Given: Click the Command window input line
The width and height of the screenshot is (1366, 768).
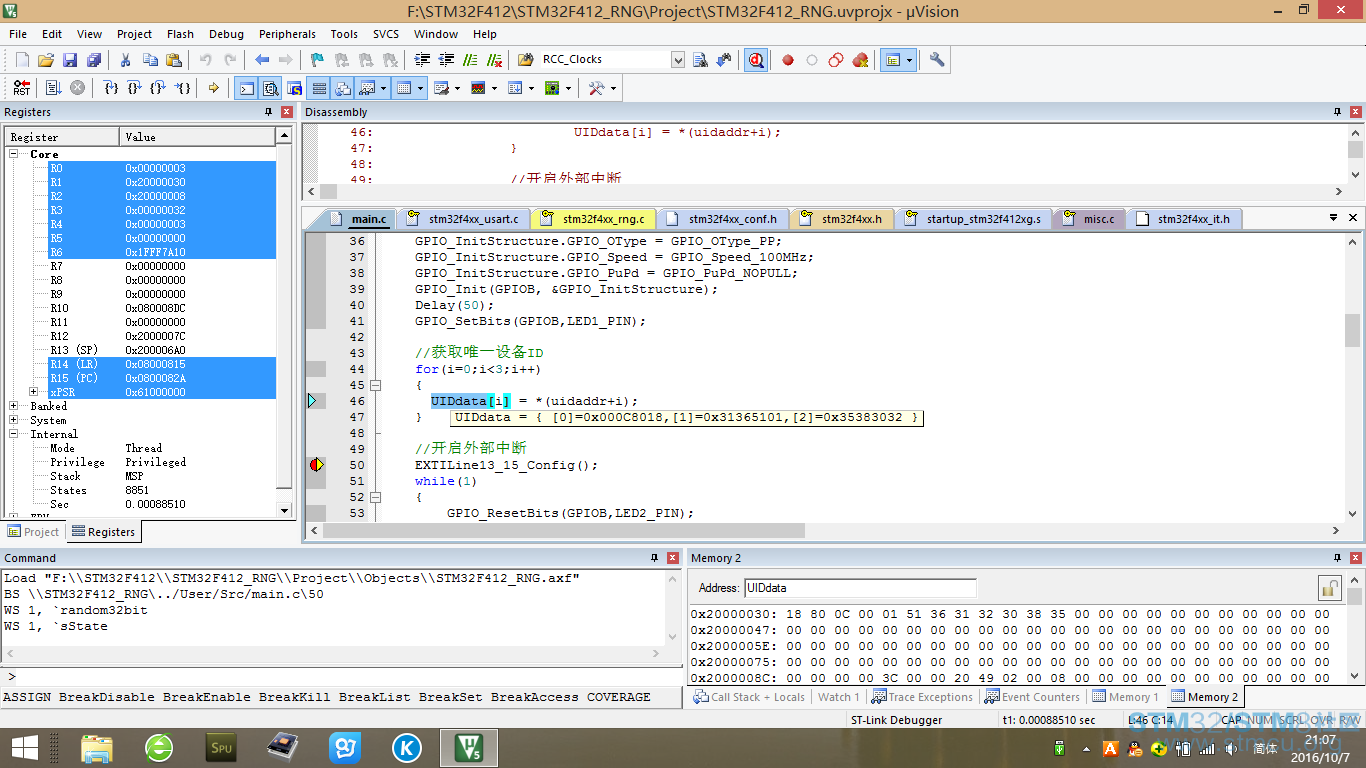Looking at the screenshot, I should pyautogui.click(x=340, y=678).
